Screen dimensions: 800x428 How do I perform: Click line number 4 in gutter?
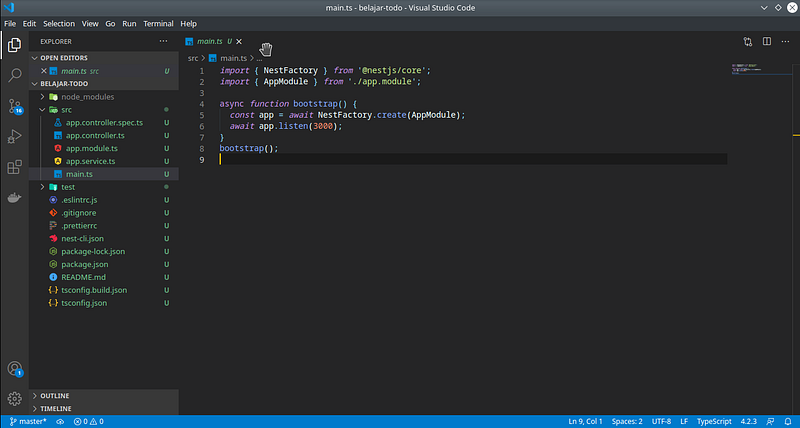[202, 104]
